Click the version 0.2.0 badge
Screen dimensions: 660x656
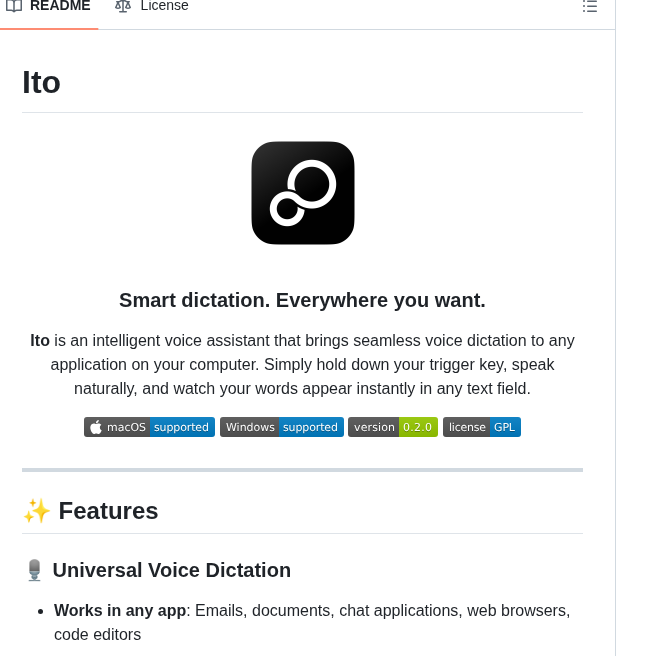click(x=393, y=427)
